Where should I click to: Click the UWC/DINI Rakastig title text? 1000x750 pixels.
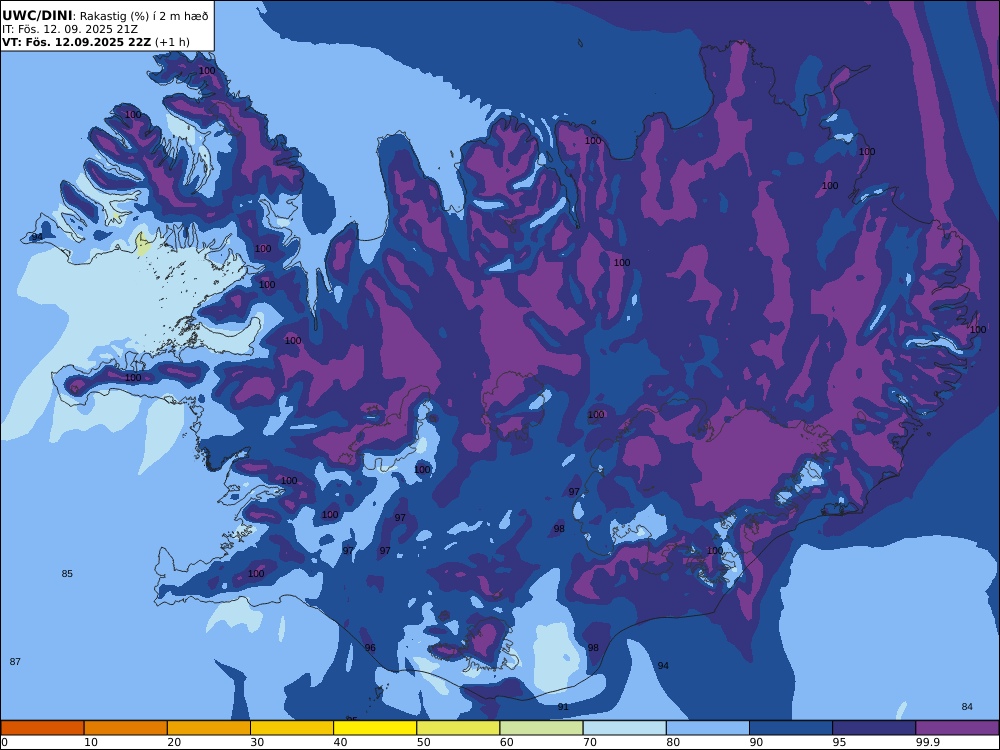pos(105,16)
